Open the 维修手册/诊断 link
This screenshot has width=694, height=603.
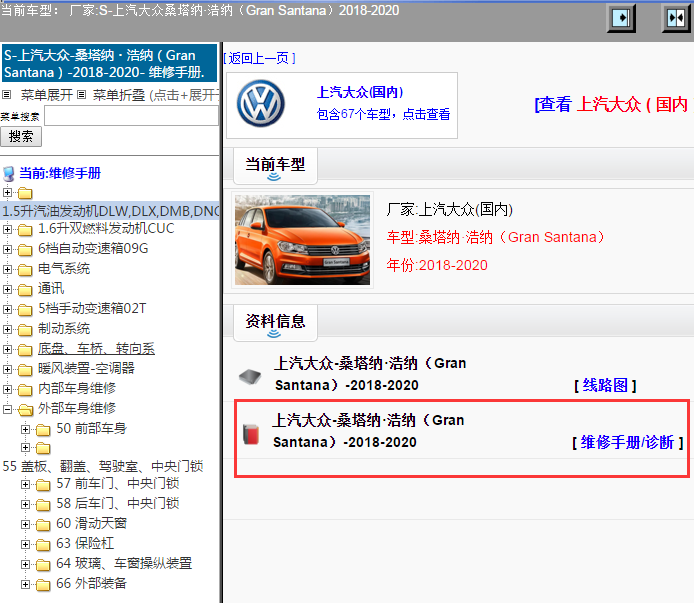(x=628, y=442)
